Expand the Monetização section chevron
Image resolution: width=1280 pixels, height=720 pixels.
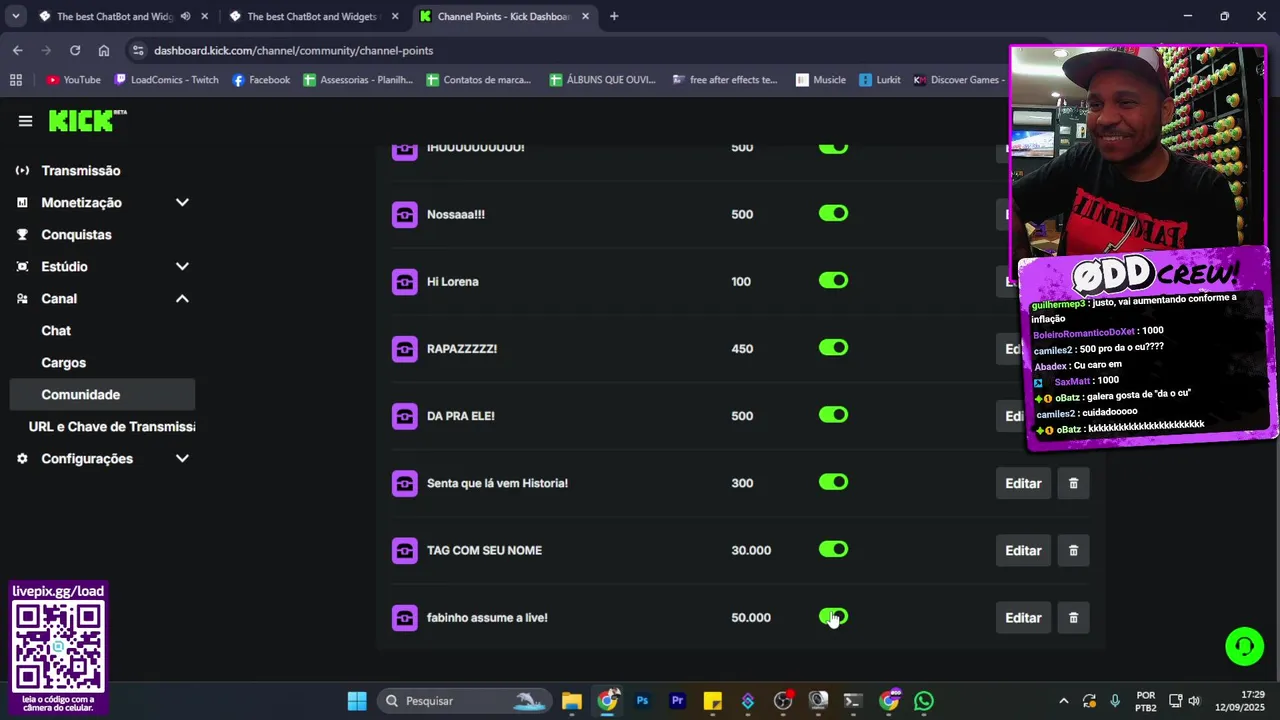182,203
